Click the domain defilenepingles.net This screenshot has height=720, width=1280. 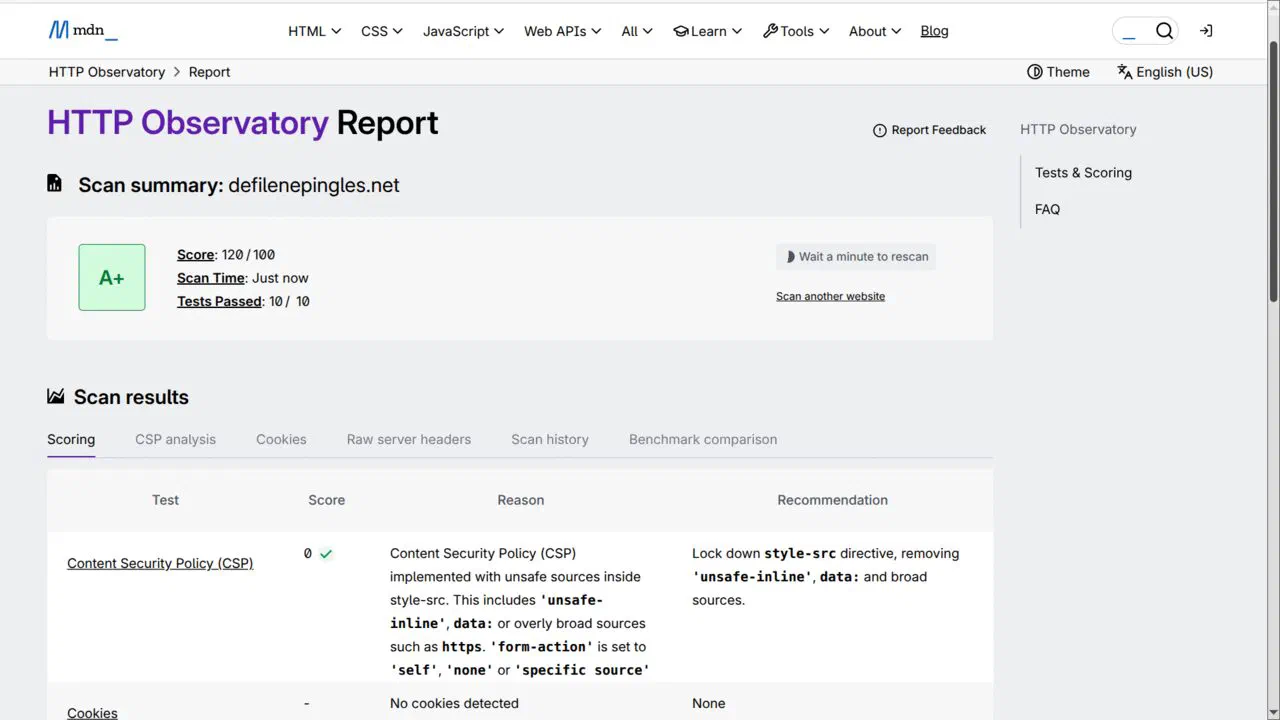[314, 185]
